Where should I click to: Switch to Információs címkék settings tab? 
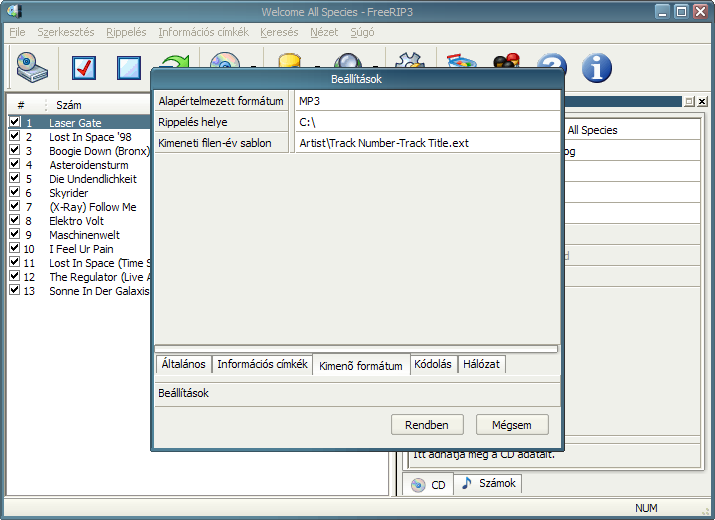[262, 364]
